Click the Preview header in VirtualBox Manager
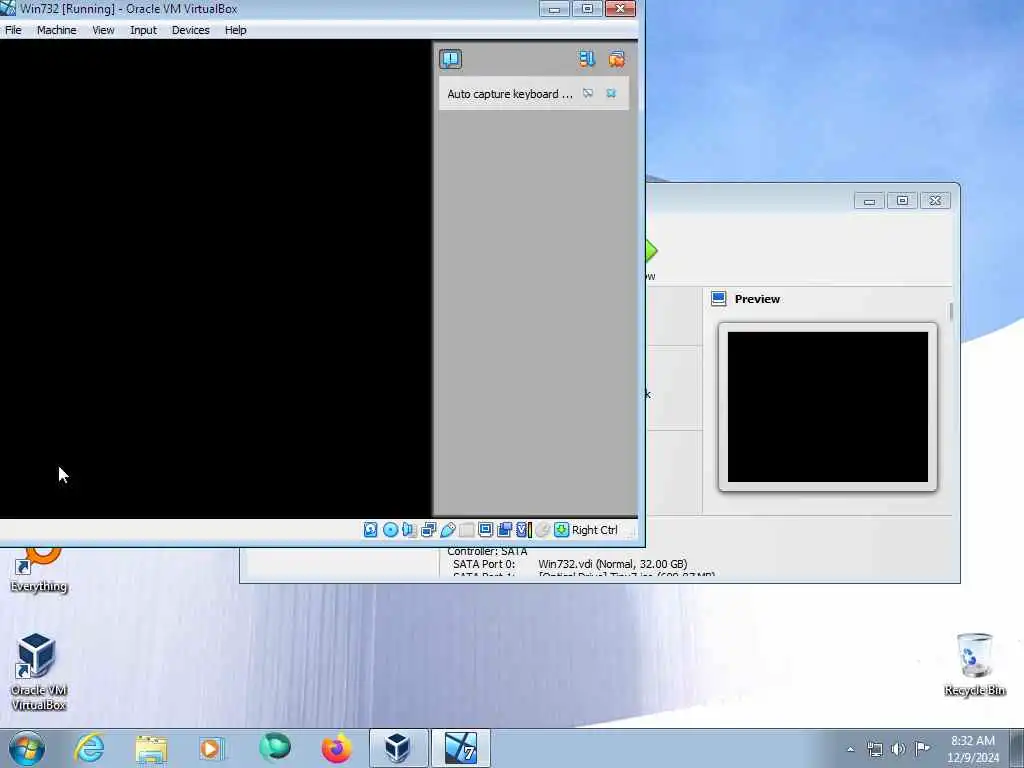 coord(757,299)
